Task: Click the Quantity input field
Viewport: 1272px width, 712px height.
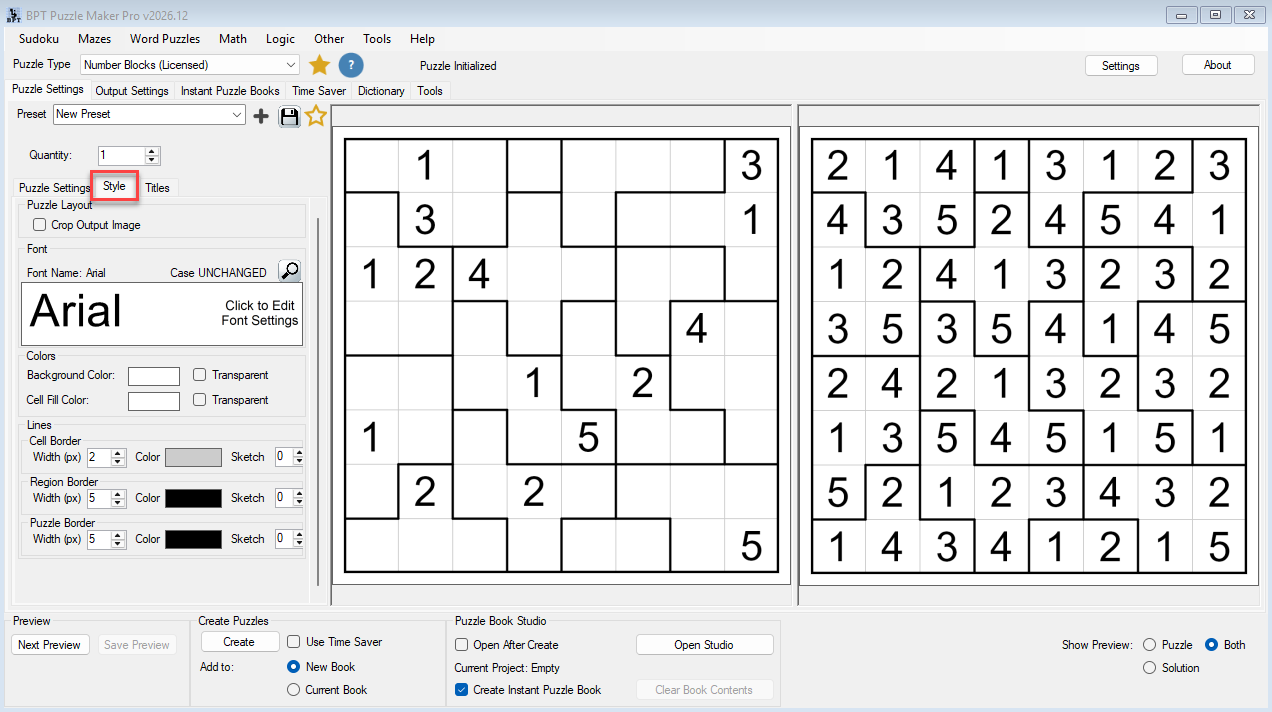Action: [121, 155]
